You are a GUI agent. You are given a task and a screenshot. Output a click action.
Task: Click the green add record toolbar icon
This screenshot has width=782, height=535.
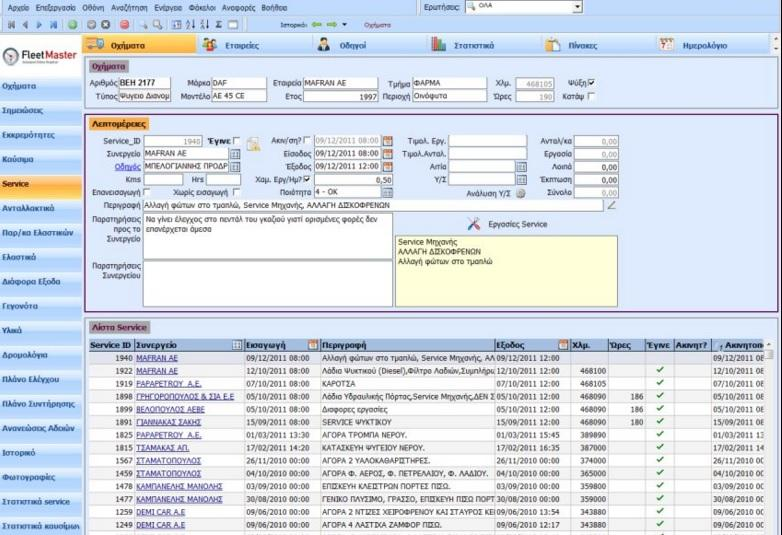click(x=73, y=24)
